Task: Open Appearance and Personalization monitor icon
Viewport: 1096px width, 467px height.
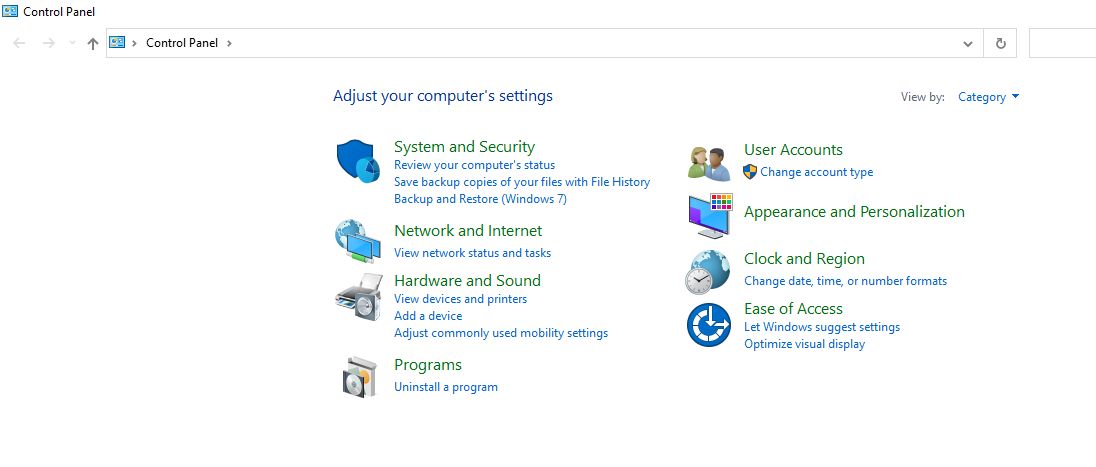Action: [709, 215]
